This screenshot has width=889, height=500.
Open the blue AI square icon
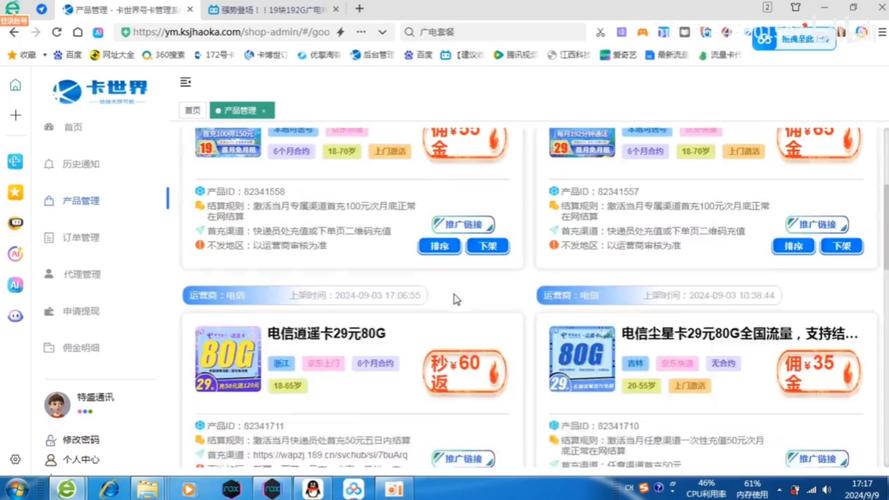(x=15, y=285)
